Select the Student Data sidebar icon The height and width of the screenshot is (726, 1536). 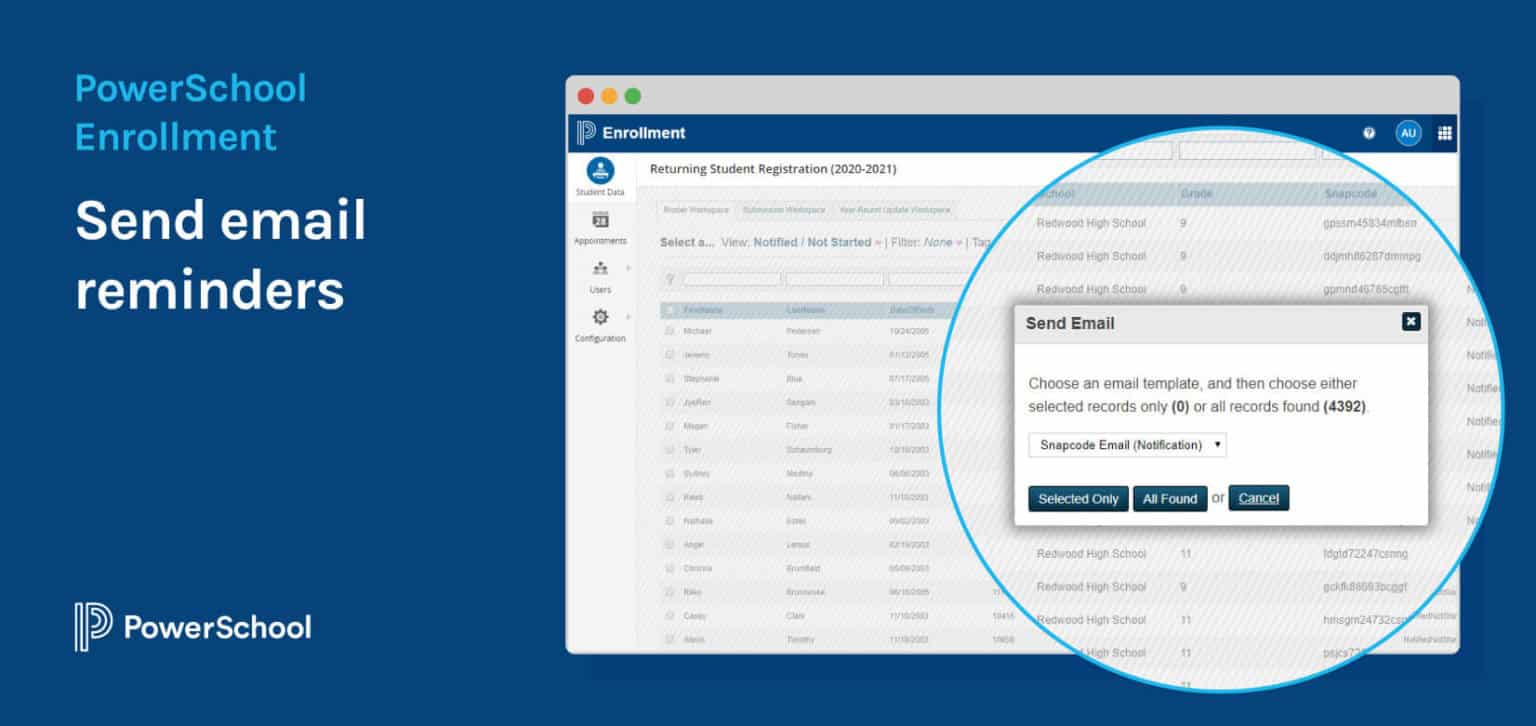click(x=600, y=169)
